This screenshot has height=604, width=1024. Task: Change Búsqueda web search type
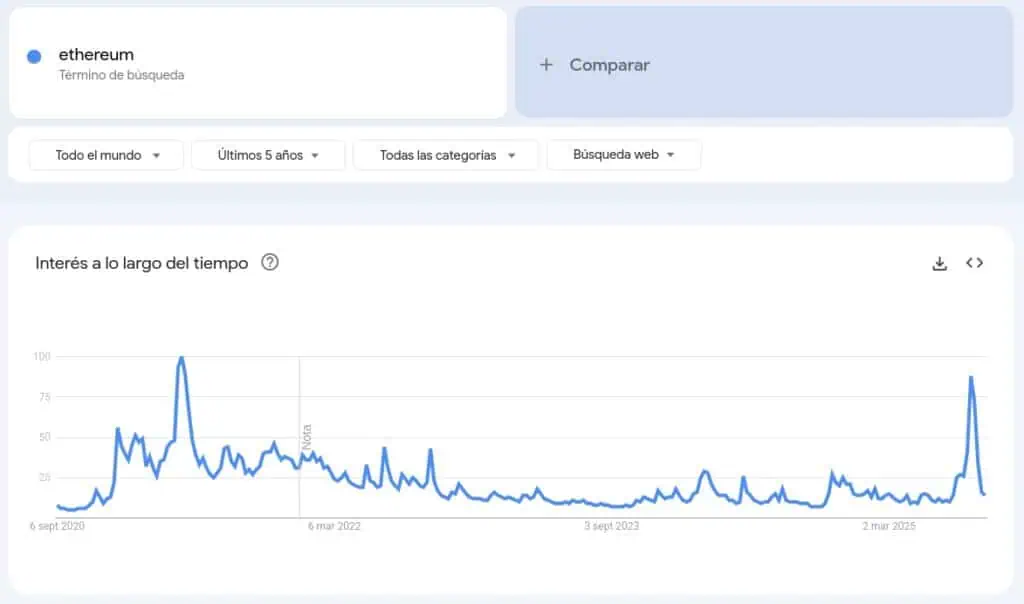point(623,155)
